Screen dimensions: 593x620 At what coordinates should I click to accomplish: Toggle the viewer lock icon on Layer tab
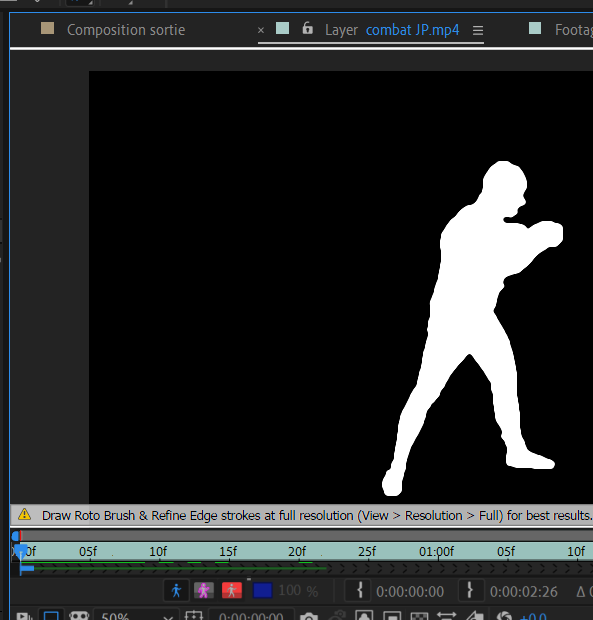[307, 28]
